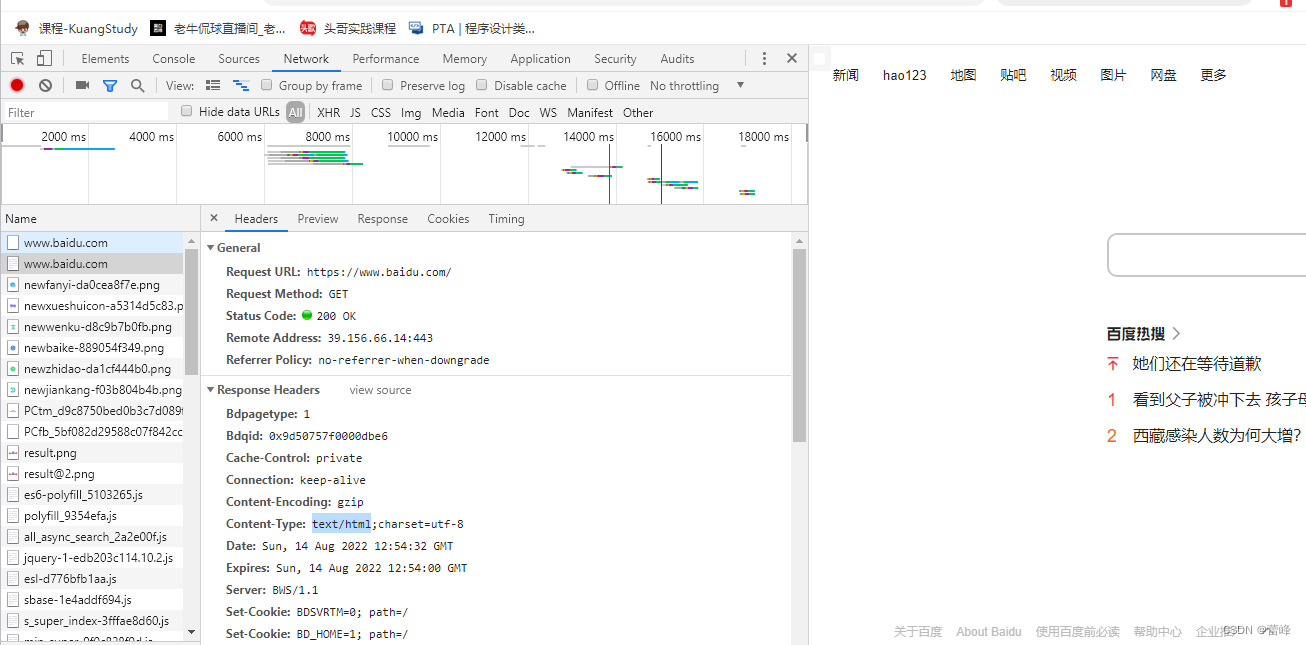Image resolution: width=1306 pixels, height=645 pixels.
Task: Open the Cookies tab
Action: pyautogui.click(x=448, y=219)
